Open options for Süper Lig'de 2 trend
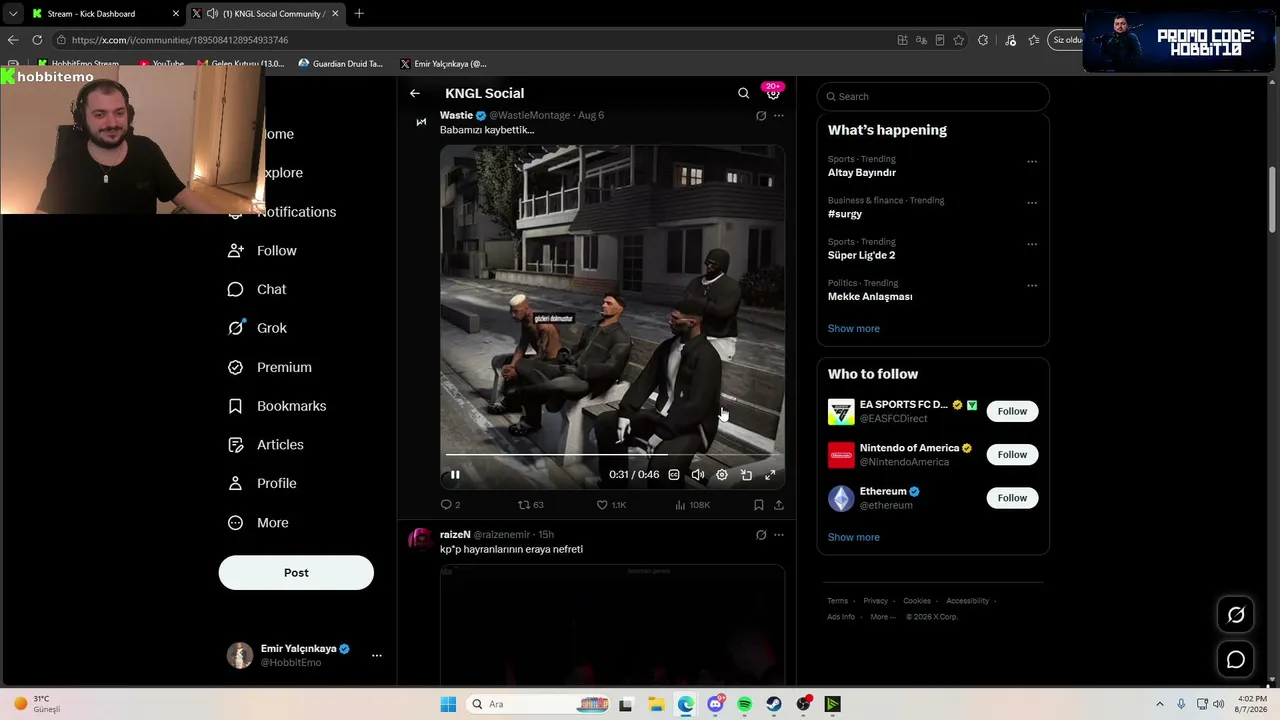 pyautogui.click(x=1032, y=244)
